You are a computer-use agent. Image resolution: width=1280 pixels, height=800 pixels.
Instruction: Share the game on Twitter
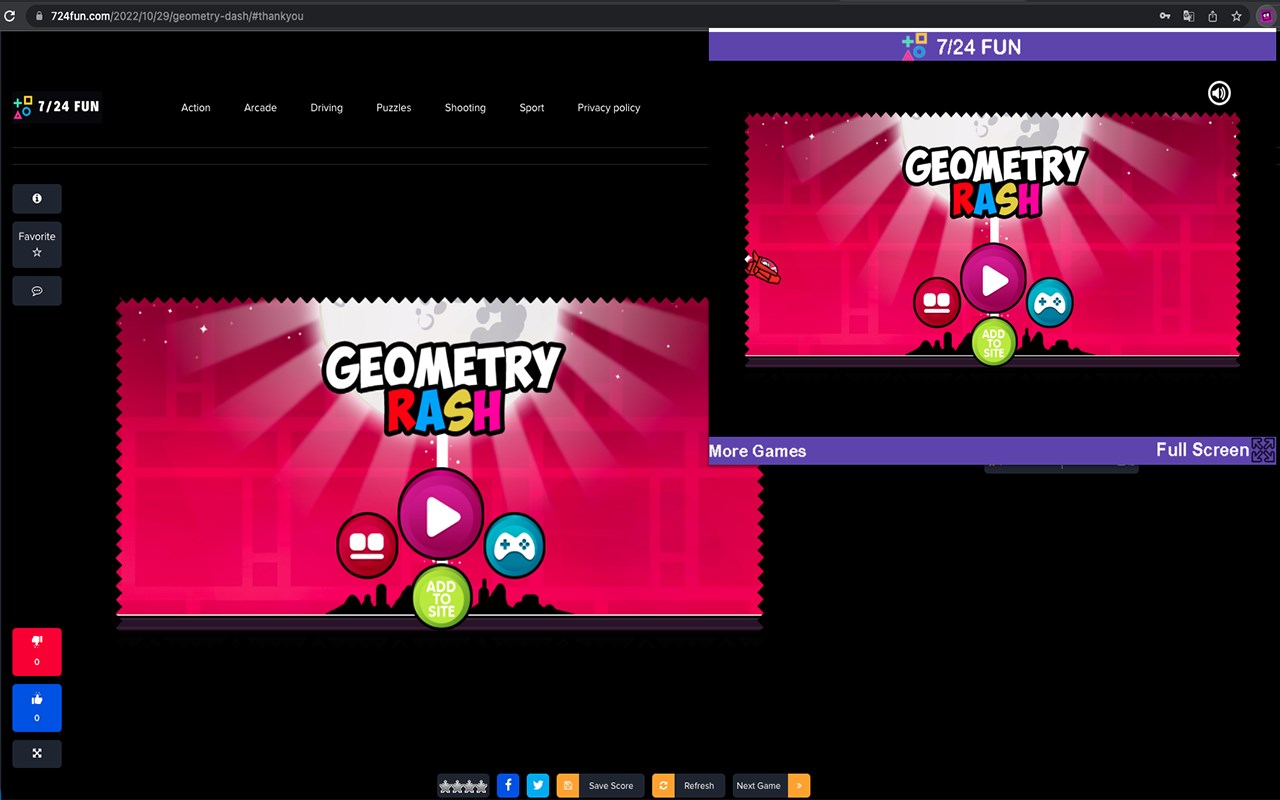pyautogui.click(x=538, y=785)
